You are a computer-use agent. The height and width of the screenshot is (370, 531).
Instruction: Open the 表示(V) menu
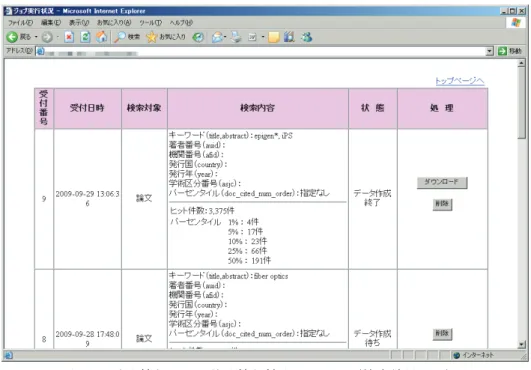(79, 23)
